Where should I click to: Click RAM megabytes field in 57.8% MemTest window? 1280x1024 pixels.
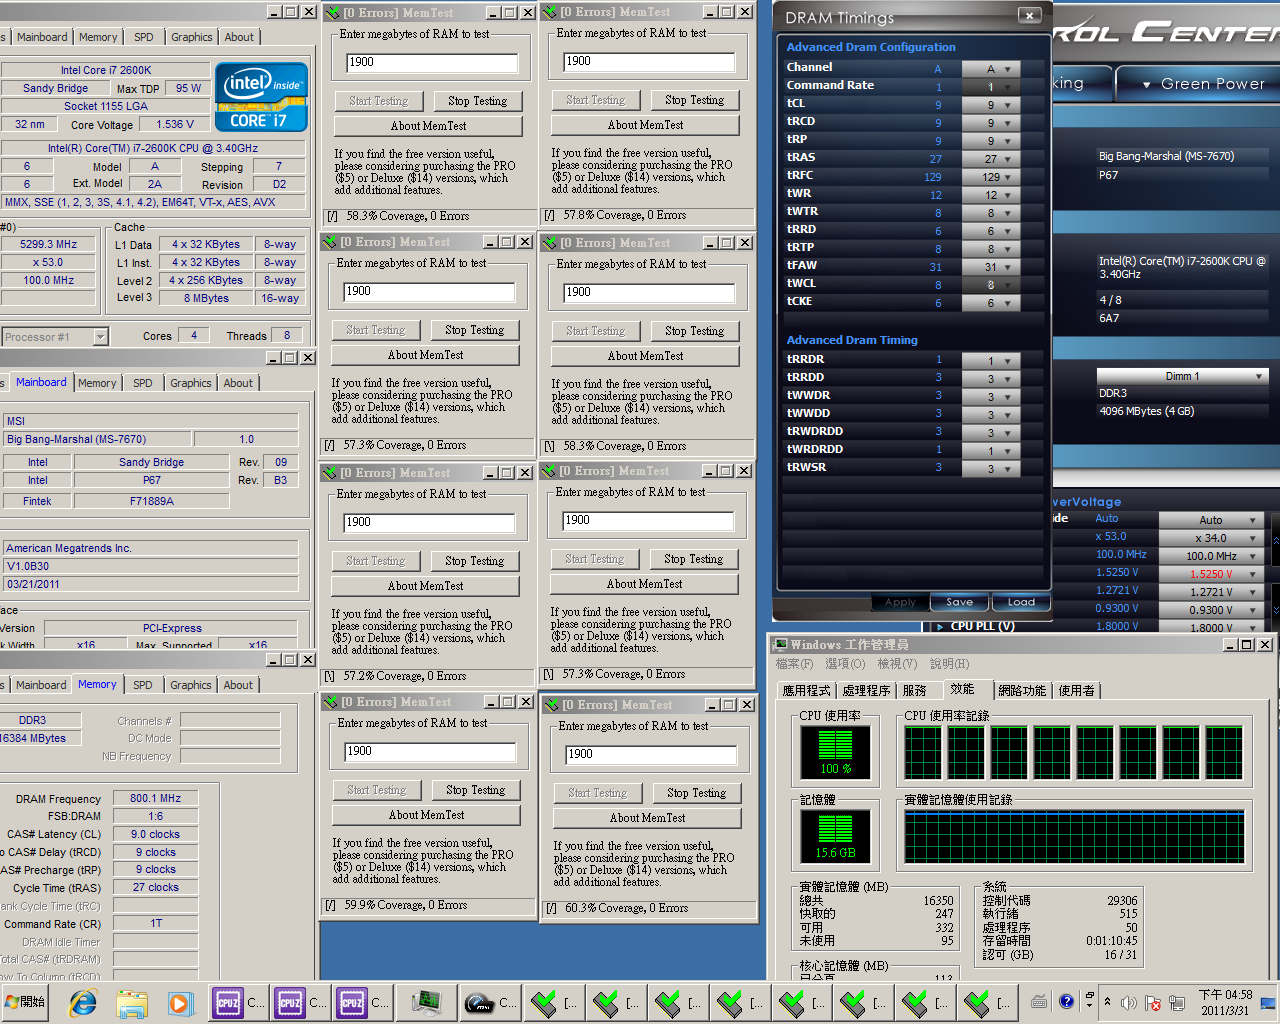[x=648, y=62]
